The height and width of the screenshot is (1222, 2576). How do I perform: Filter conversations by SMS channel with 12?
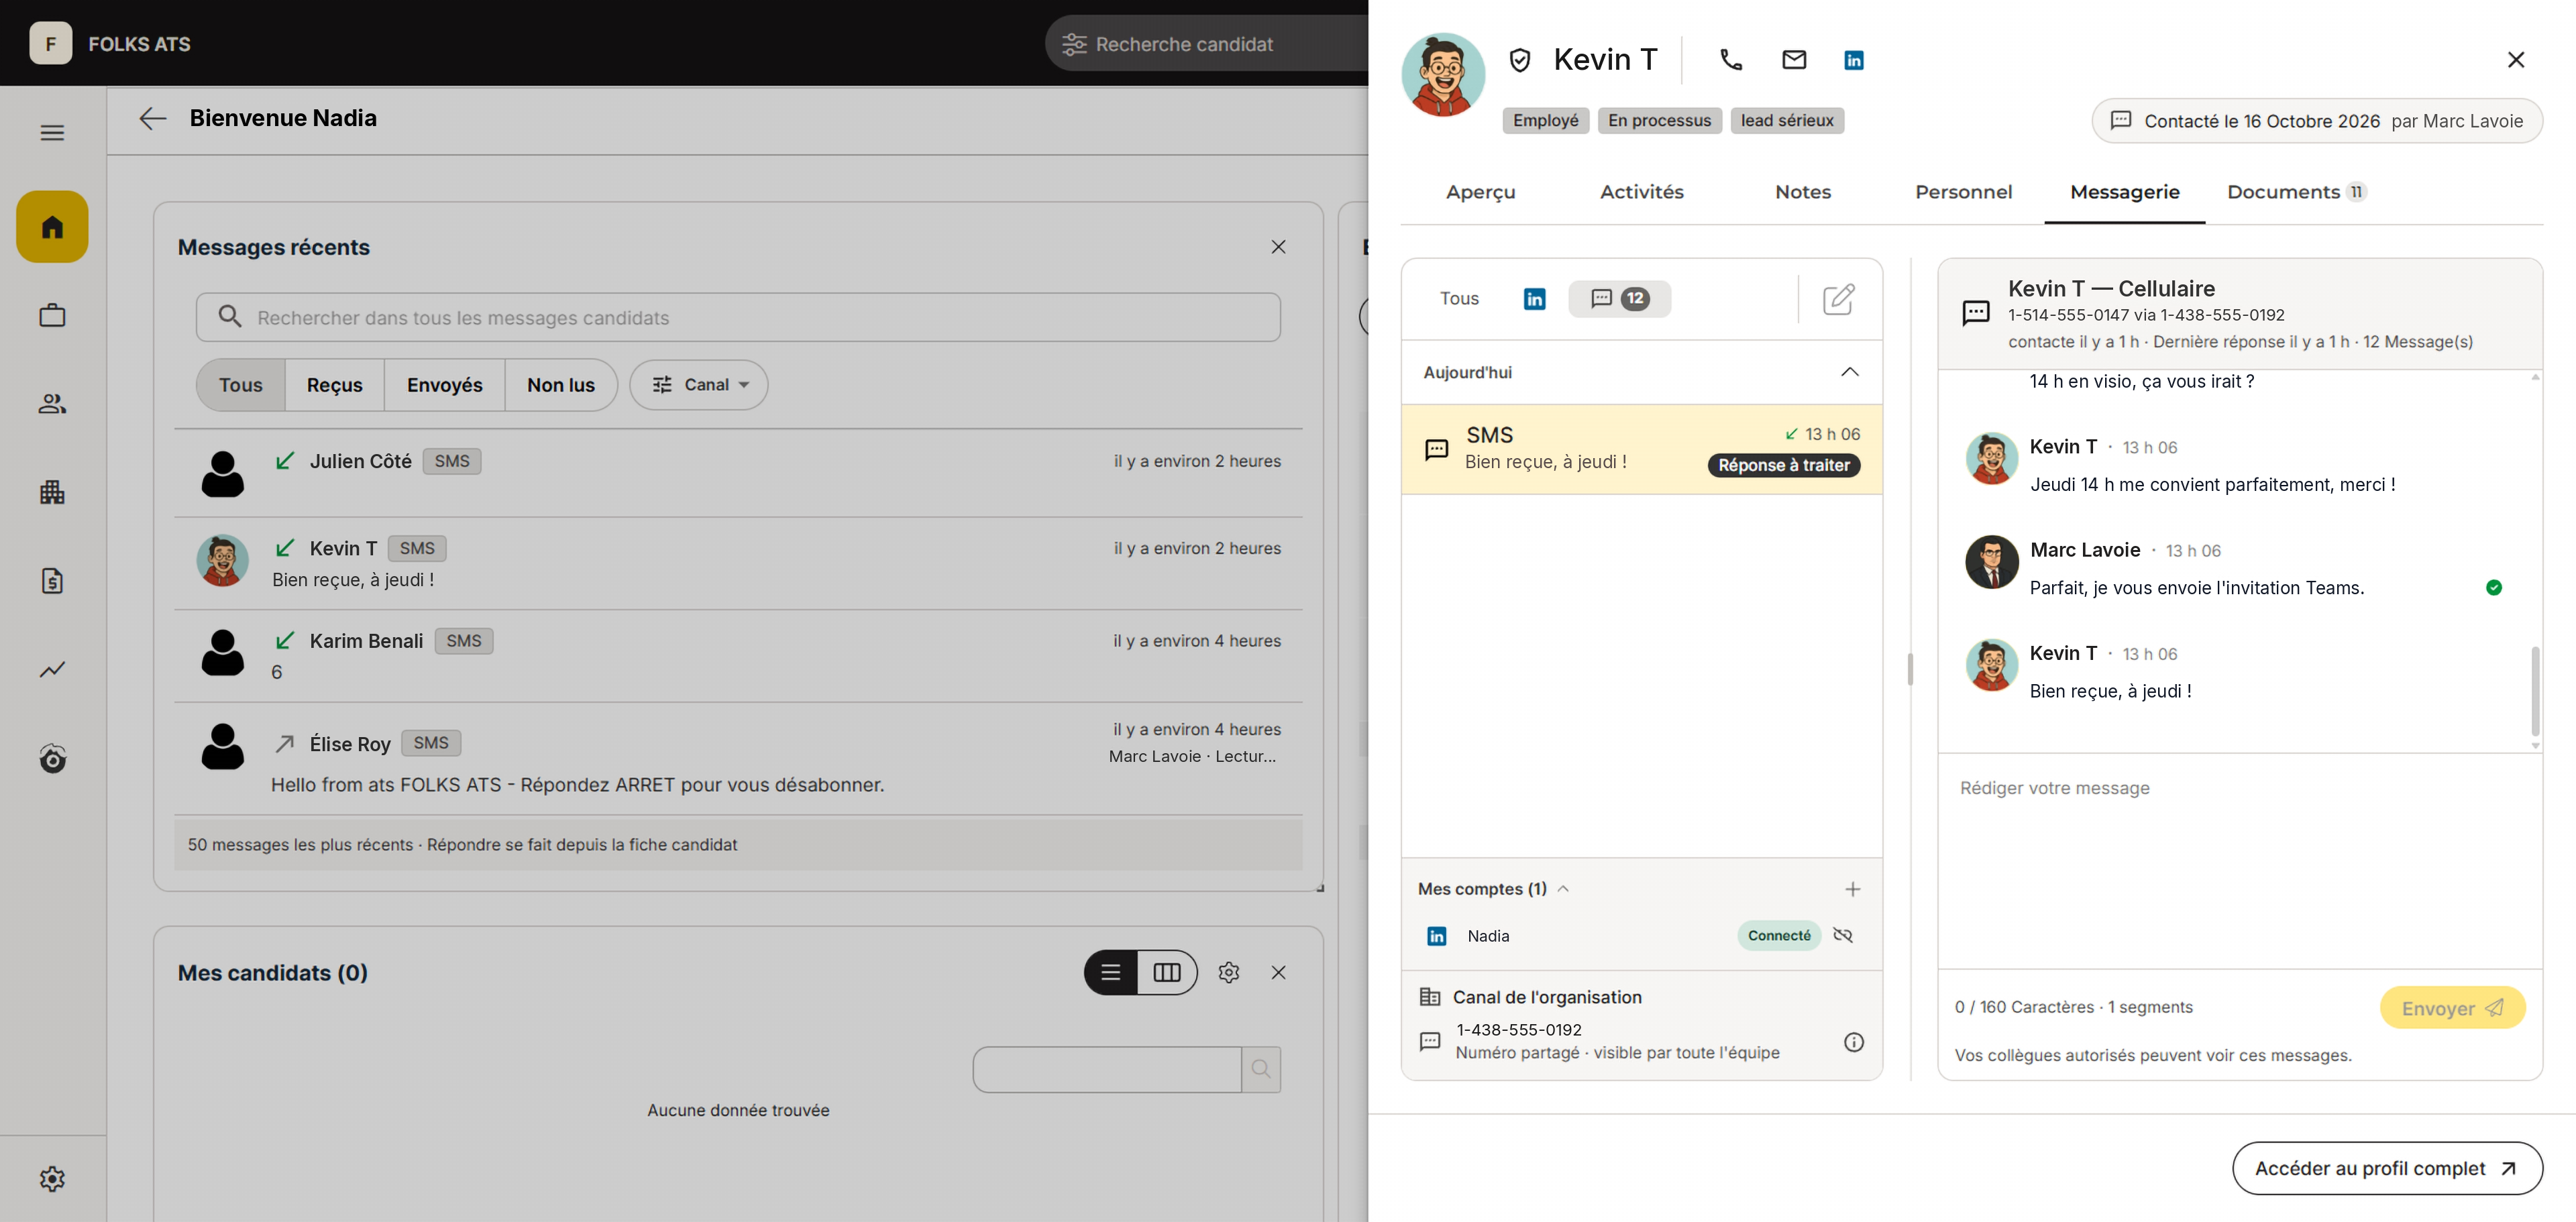pyautogui.click(x=1619, y=298)
